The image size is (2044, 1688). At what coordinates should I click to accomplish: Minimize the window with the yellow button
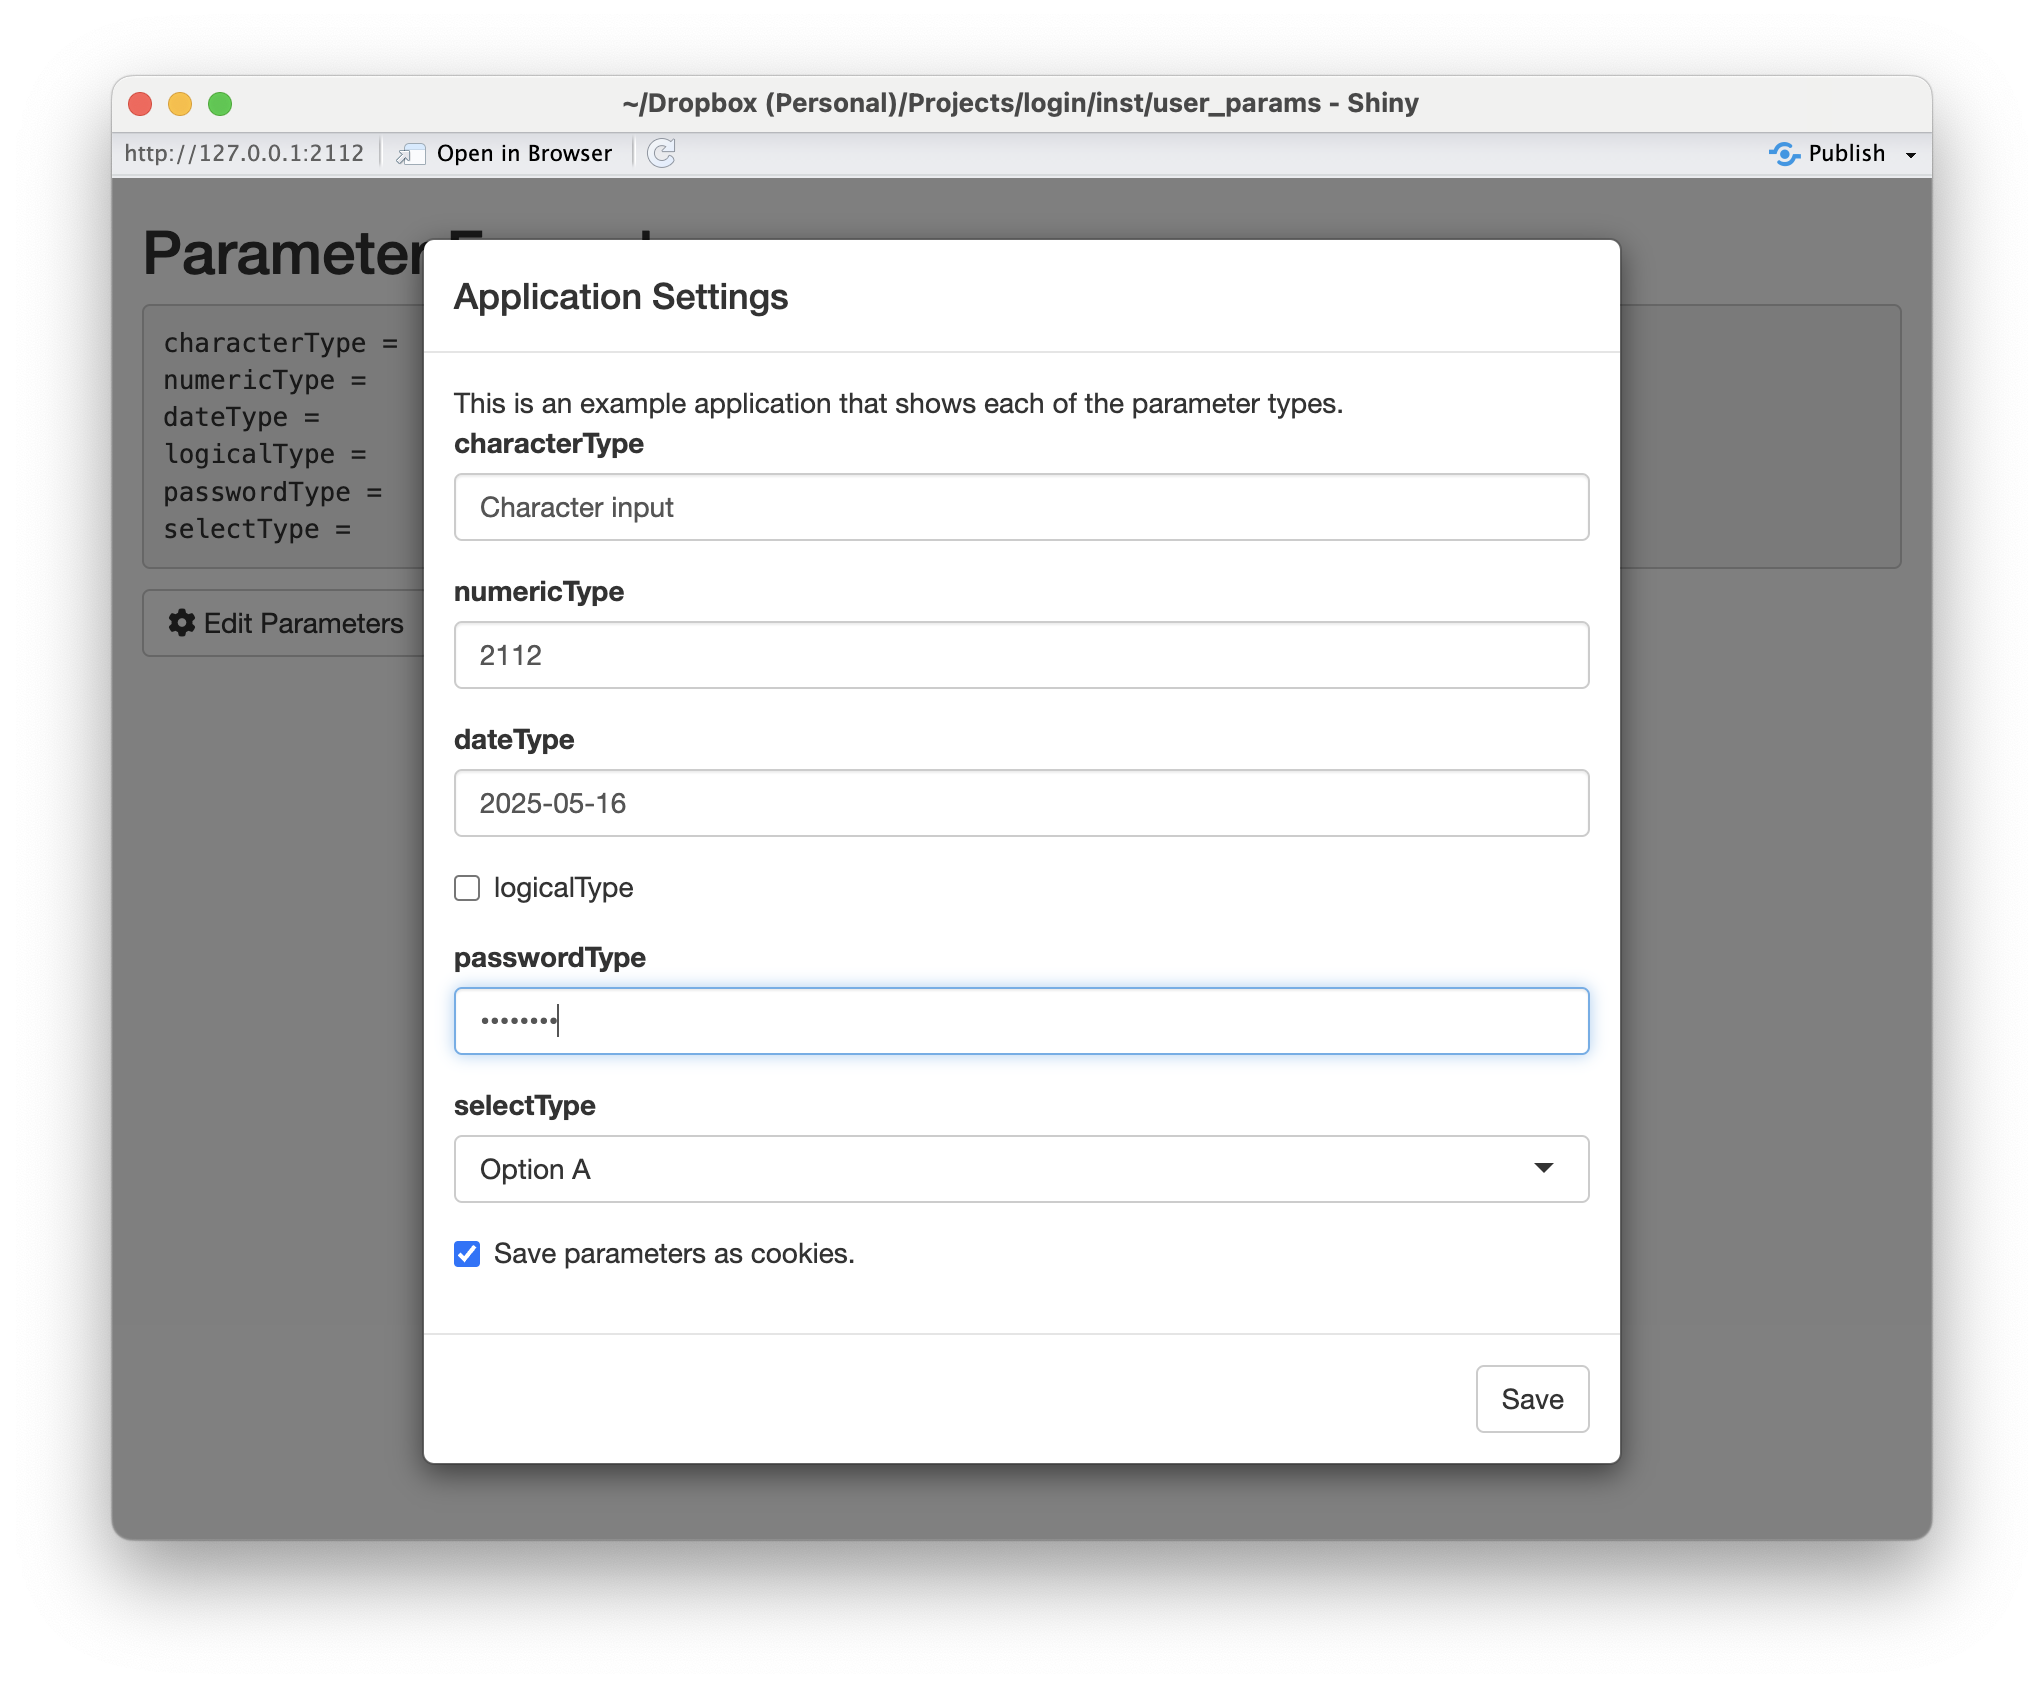180,103
